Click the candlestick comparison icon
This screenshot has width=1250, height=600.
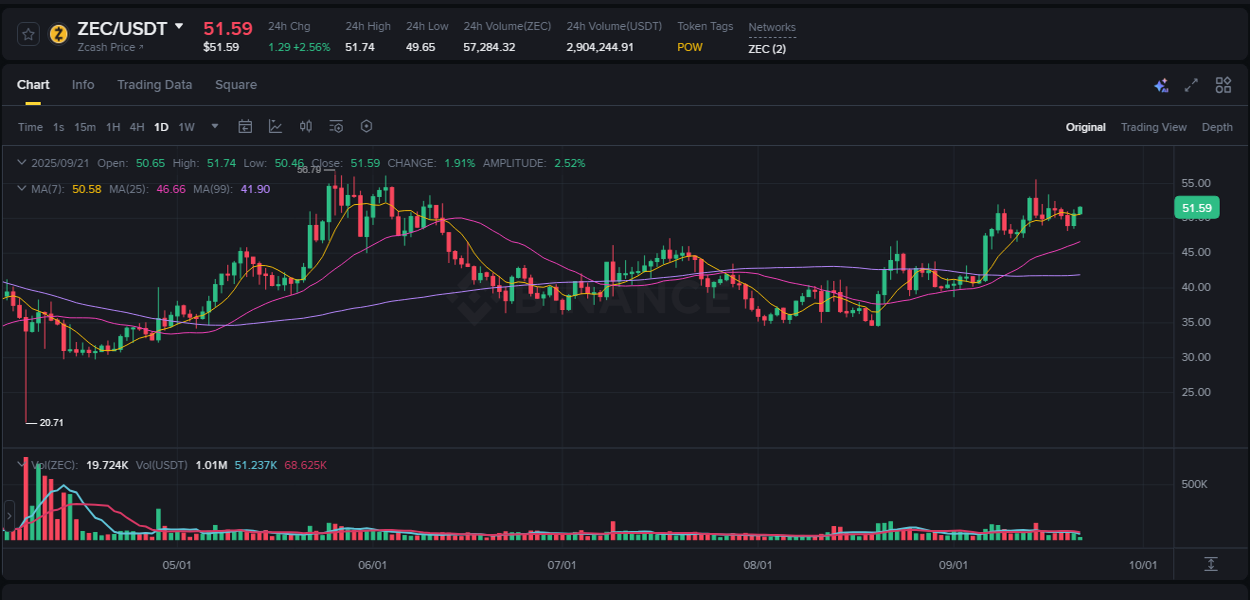point(306,126)
